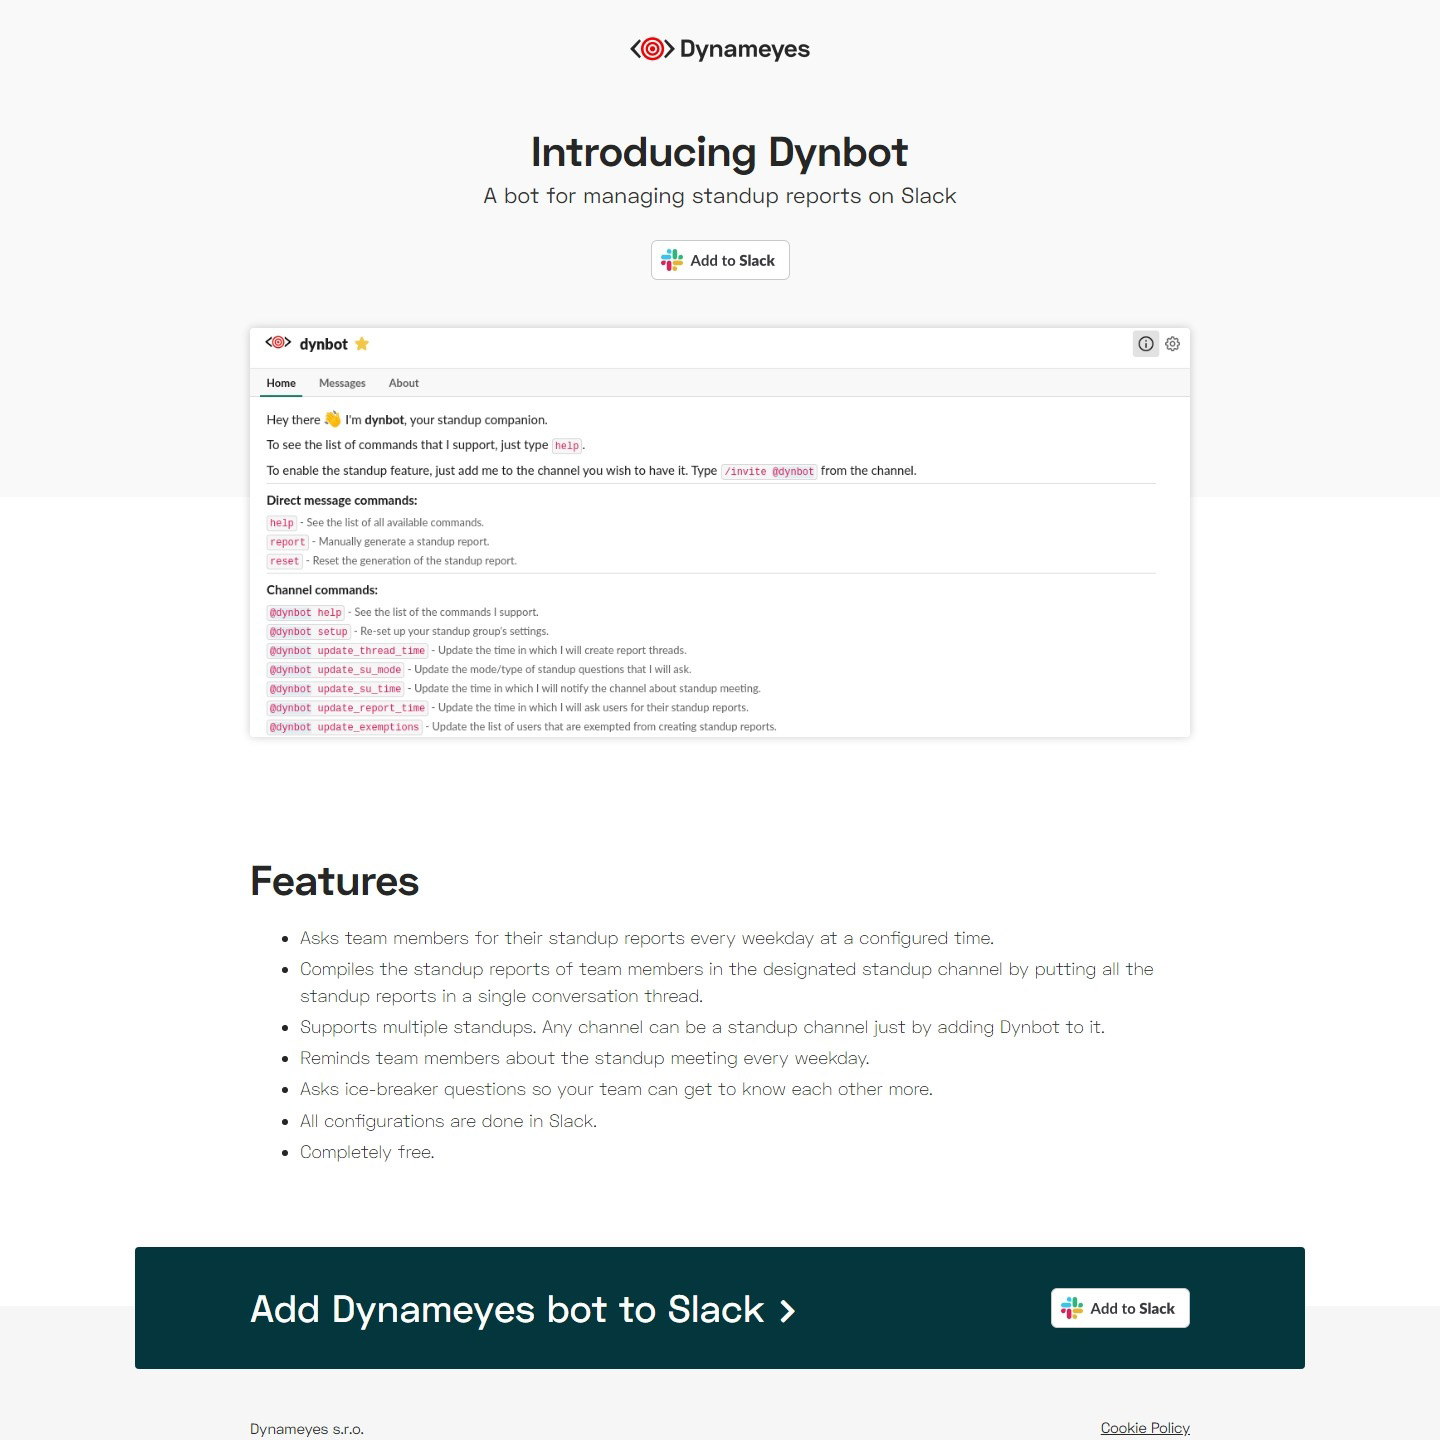This screenshot has height=1440, width=1440.
Task: Click the dynbot eye logo icon
Action: coord(278,343)
